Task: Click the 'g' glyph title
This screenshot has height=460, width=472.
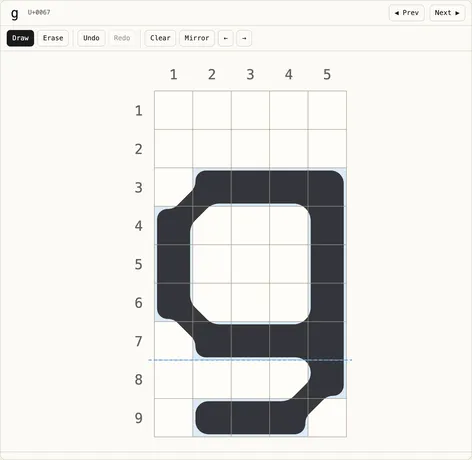Action: click(14, 13)
